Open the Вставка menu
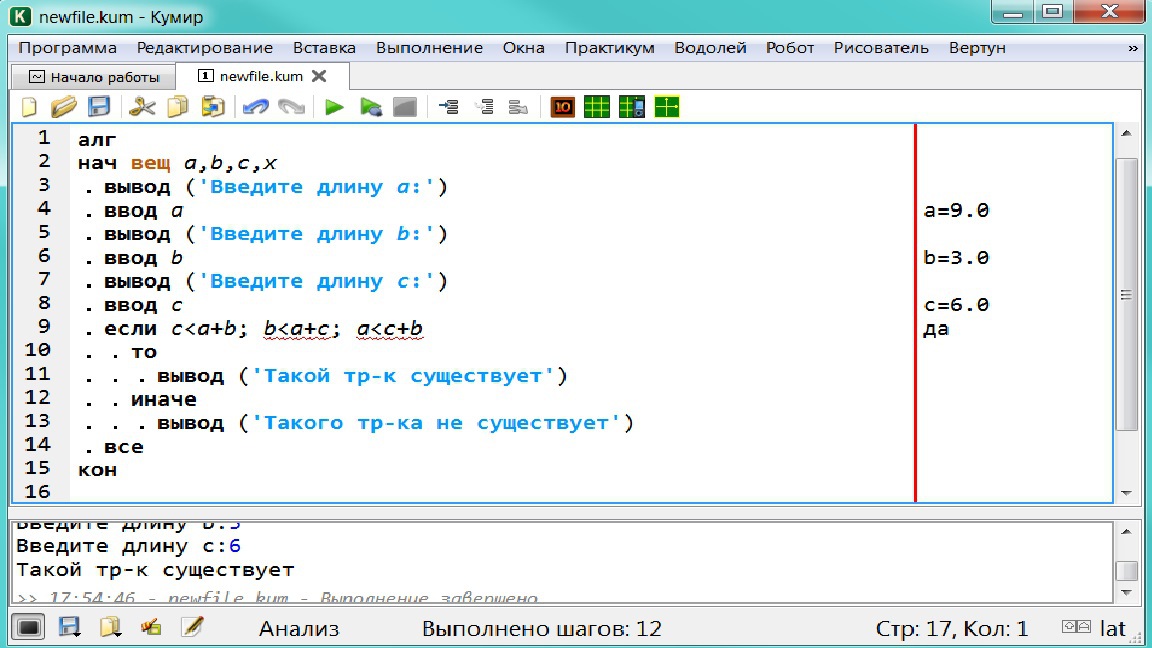 click(x=324, y=48)
